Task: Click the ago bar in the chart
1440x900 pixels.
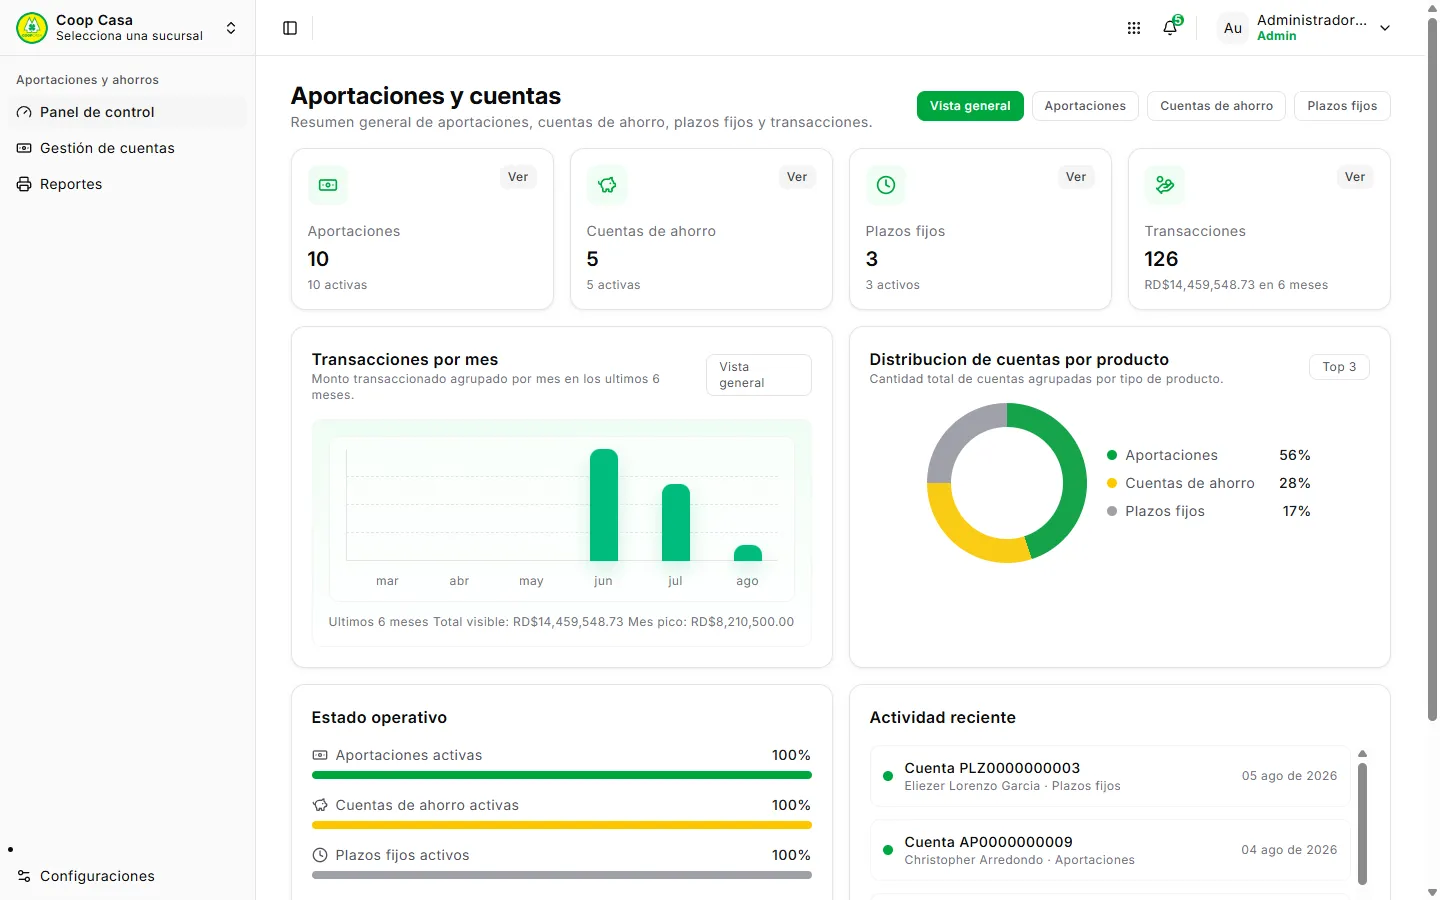Action: [748, 553]
